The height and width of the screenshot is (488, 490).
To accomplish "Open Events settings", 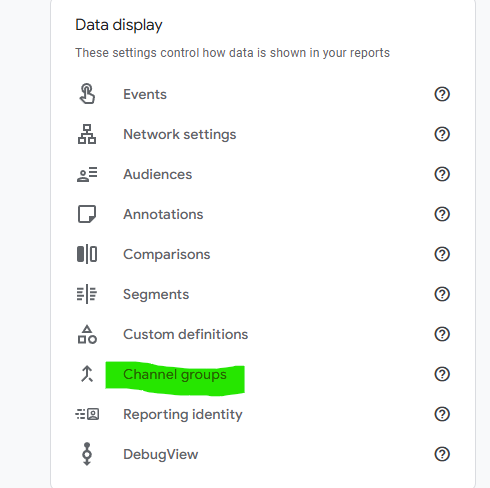I will coord(145,94).
